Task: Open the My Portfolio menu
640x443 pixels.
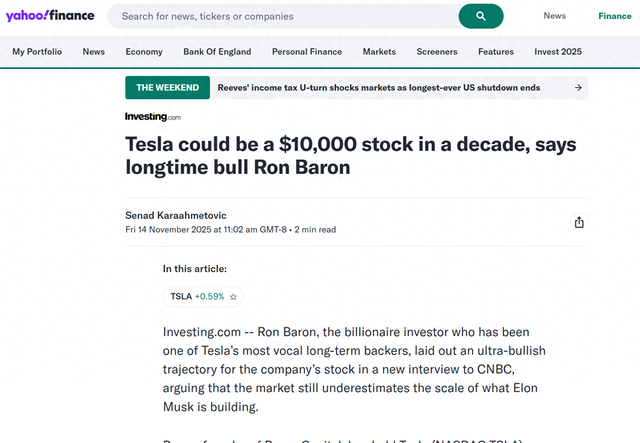Action: tap(37, 52)
